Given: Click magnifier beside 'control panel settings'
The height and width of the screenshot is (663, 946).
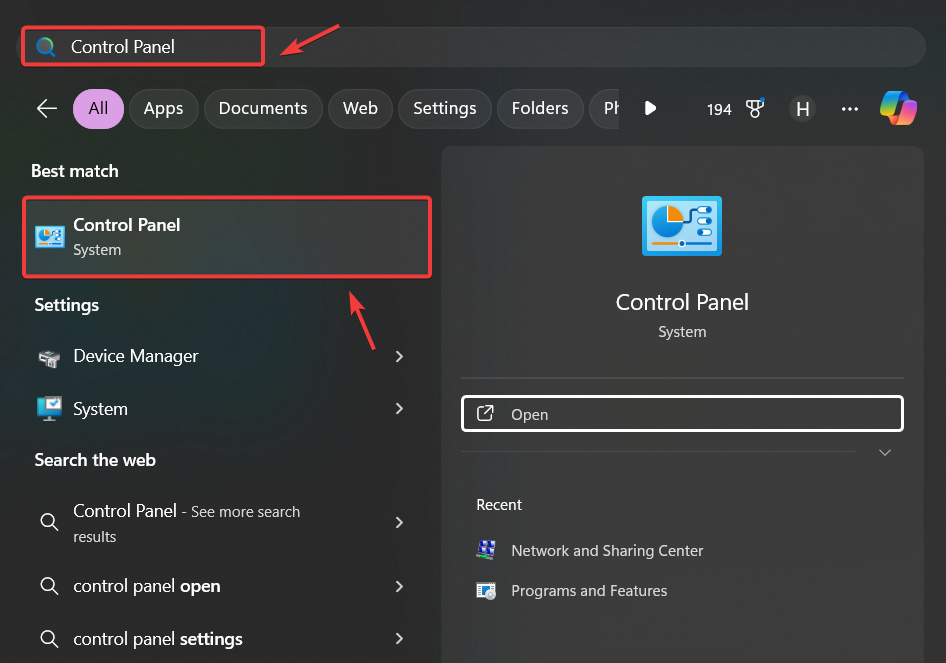Looking at the screenshot, I should [49, 638].
